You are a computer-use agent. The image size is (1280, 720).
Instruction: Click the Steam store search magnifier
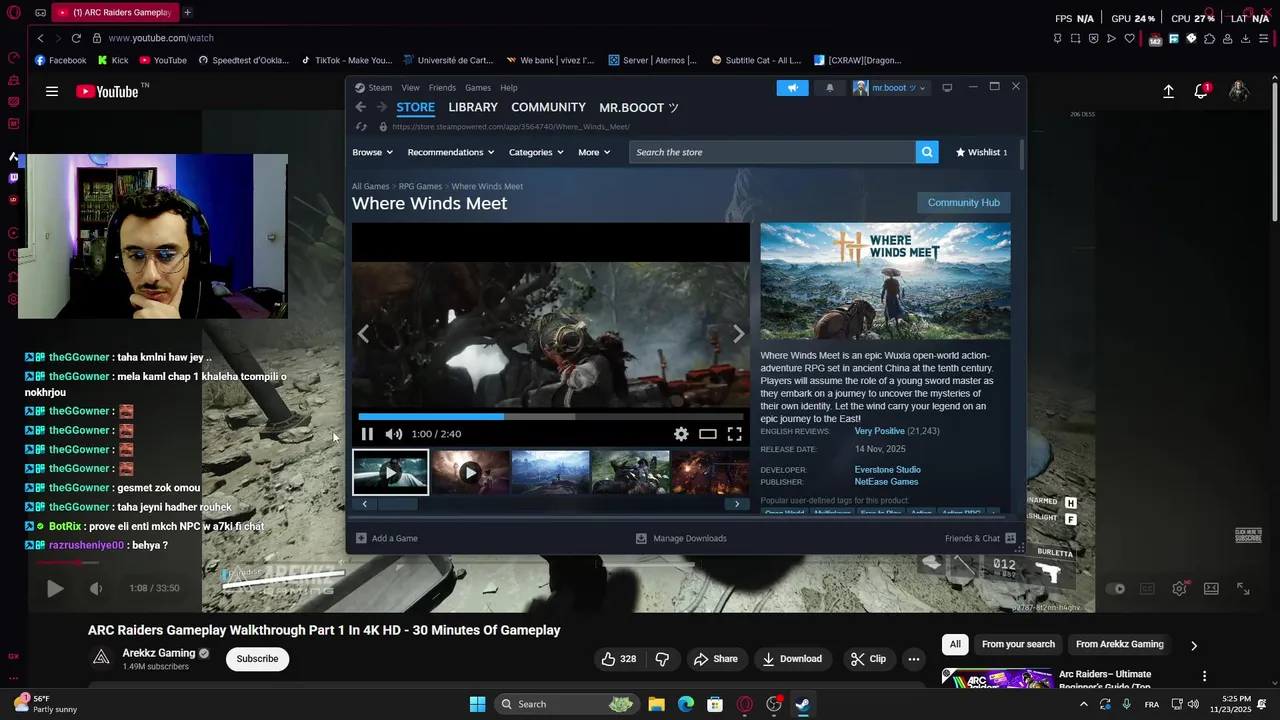928,152
